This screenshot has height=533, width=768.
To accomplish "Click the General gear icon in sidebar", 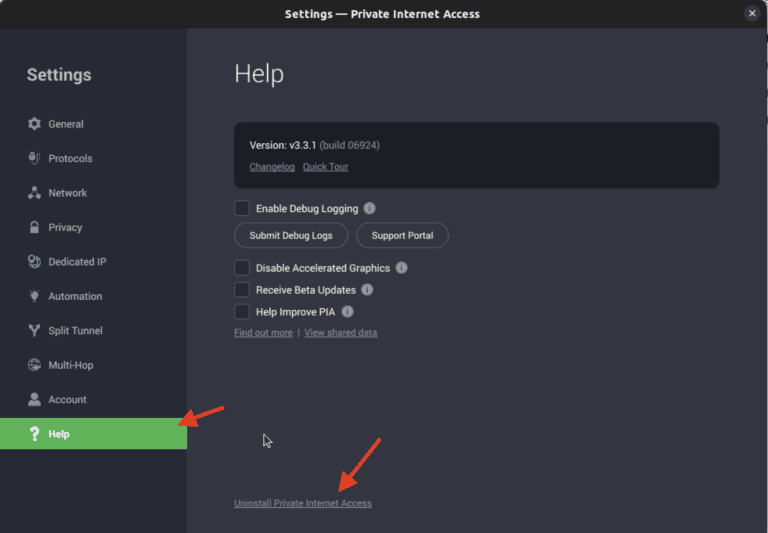I will point(35,124).
